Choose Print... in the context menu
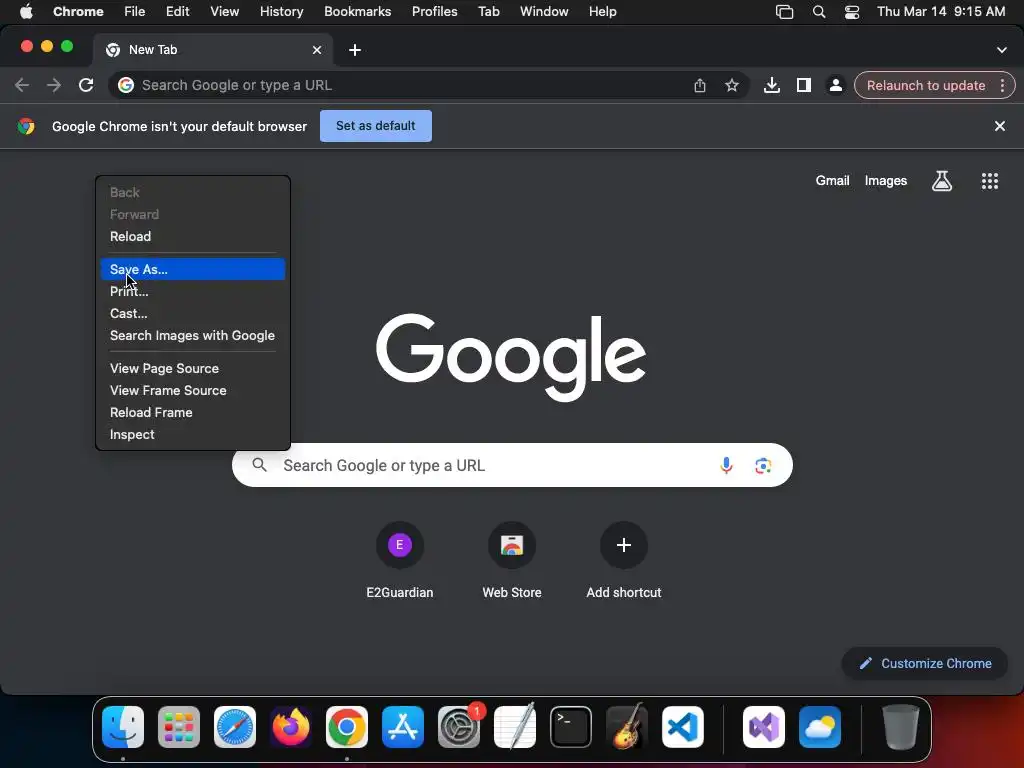This screenshot has height=768, width=1024. 193,291
